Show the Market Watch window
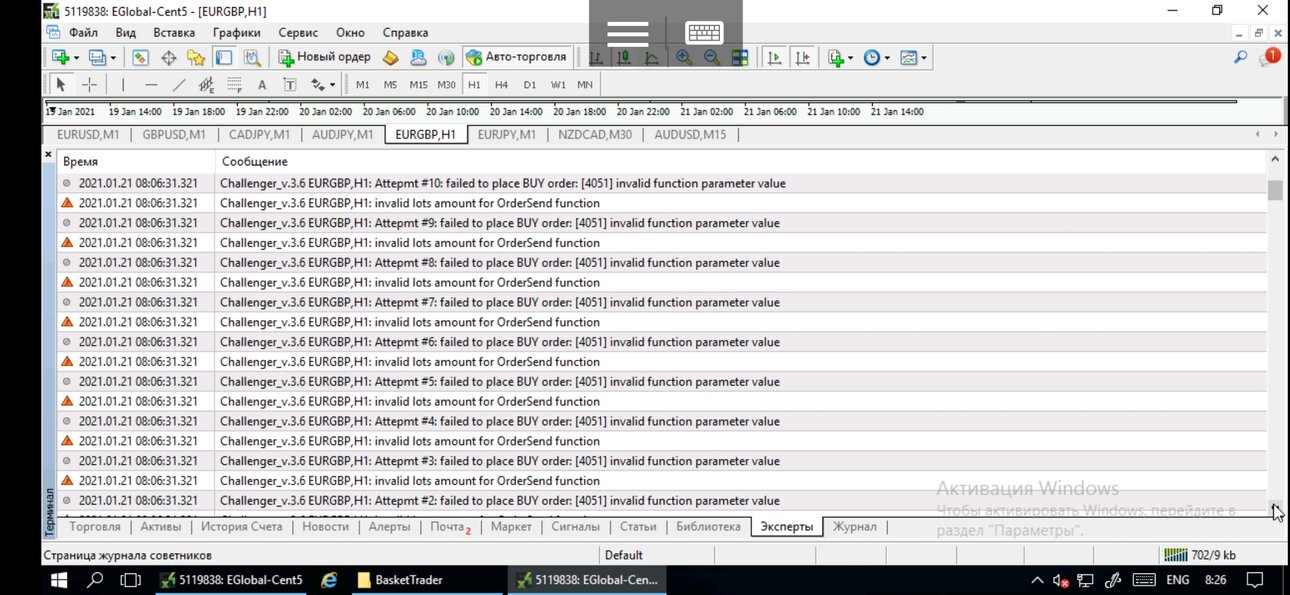 coord(140,58)
